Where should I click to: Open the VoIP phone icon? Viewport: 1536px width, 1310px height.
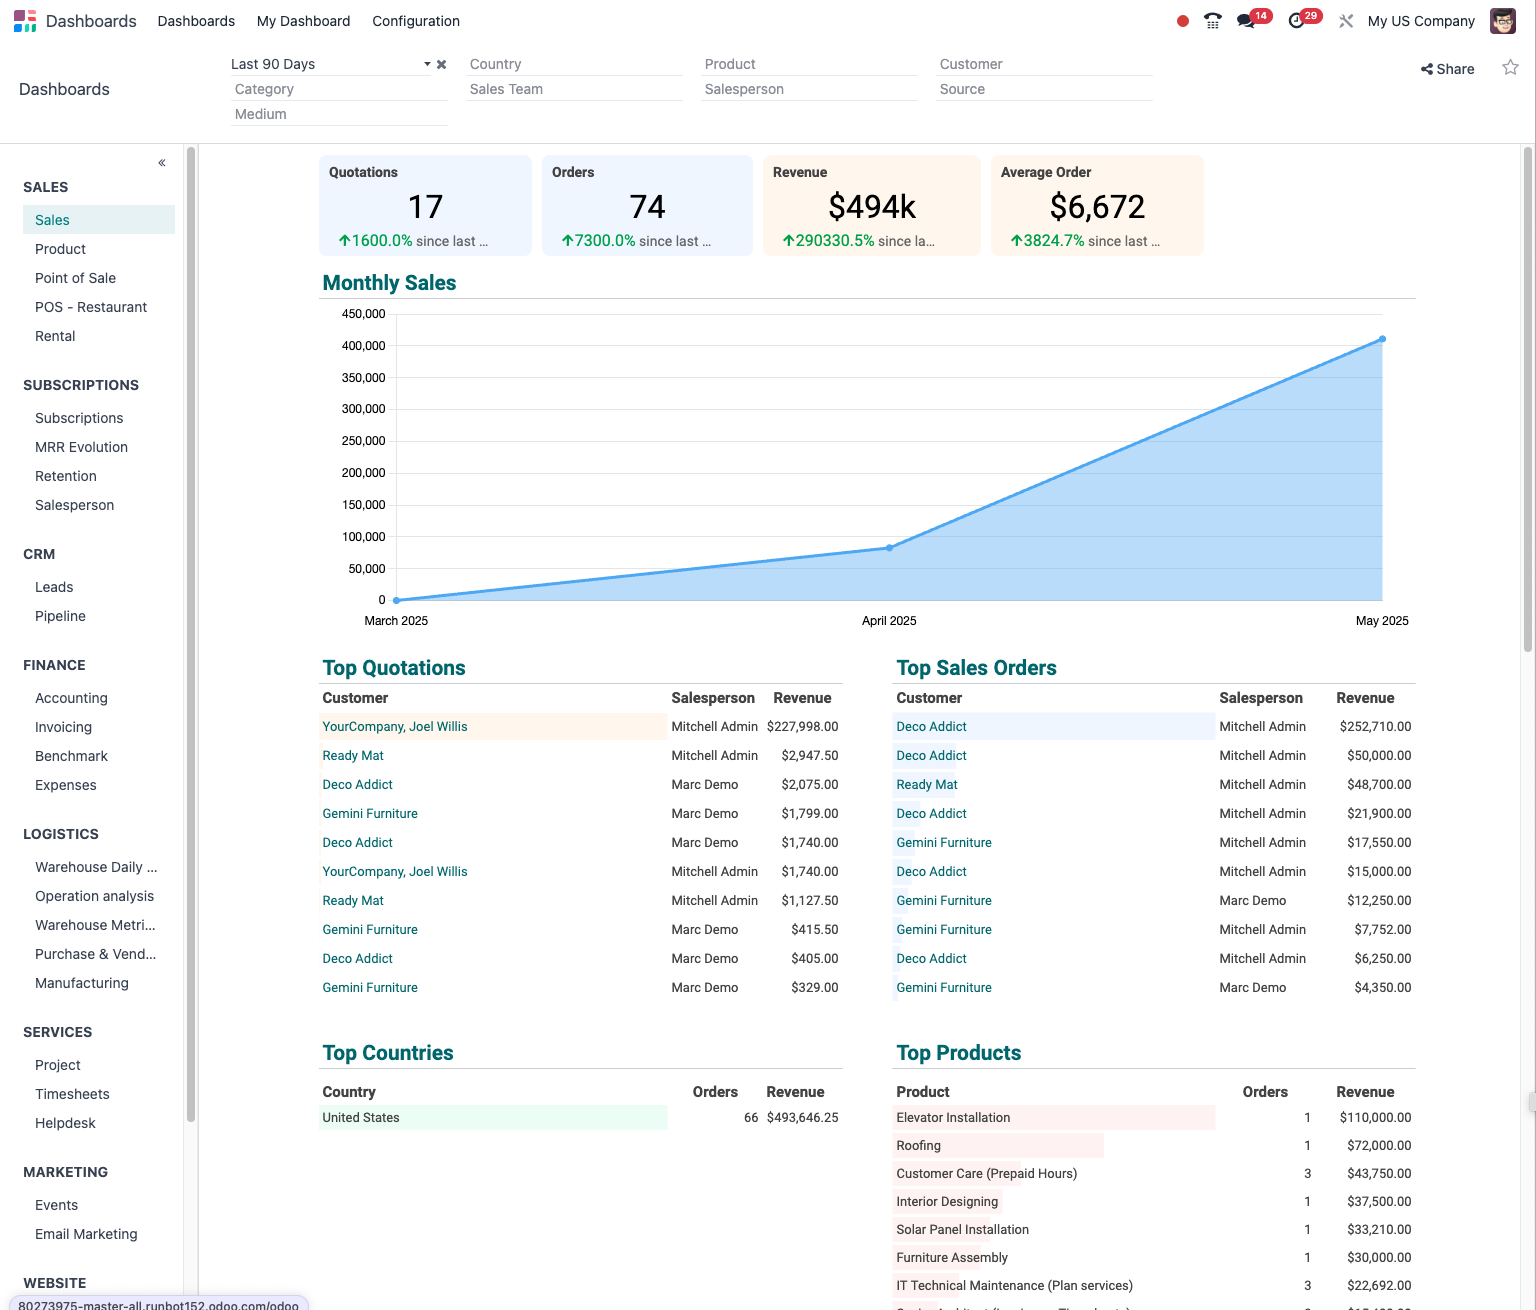point(1213,21)
